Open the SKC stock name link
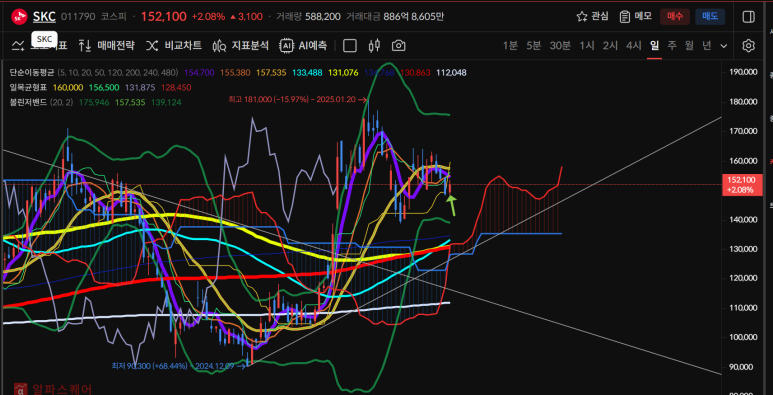 44,17
